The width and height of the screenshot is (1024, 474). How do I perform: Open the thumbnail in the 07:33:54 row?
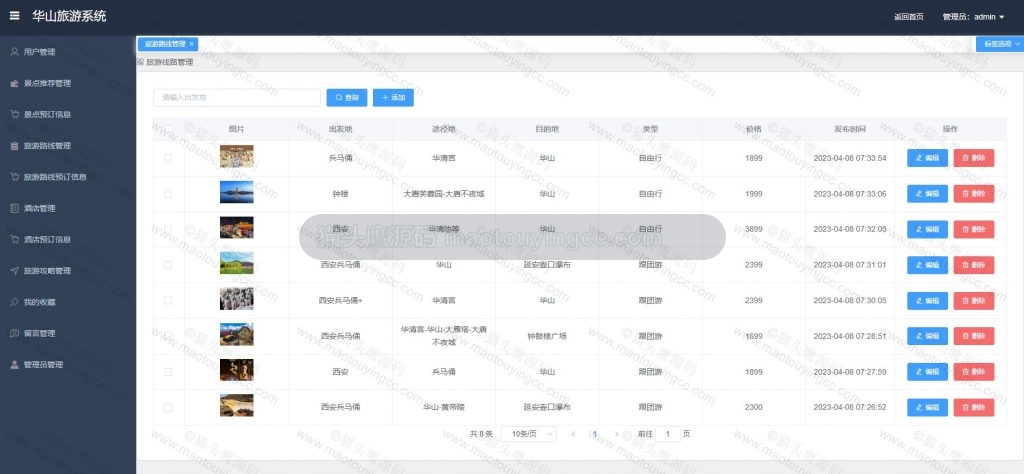coord(236,157)
